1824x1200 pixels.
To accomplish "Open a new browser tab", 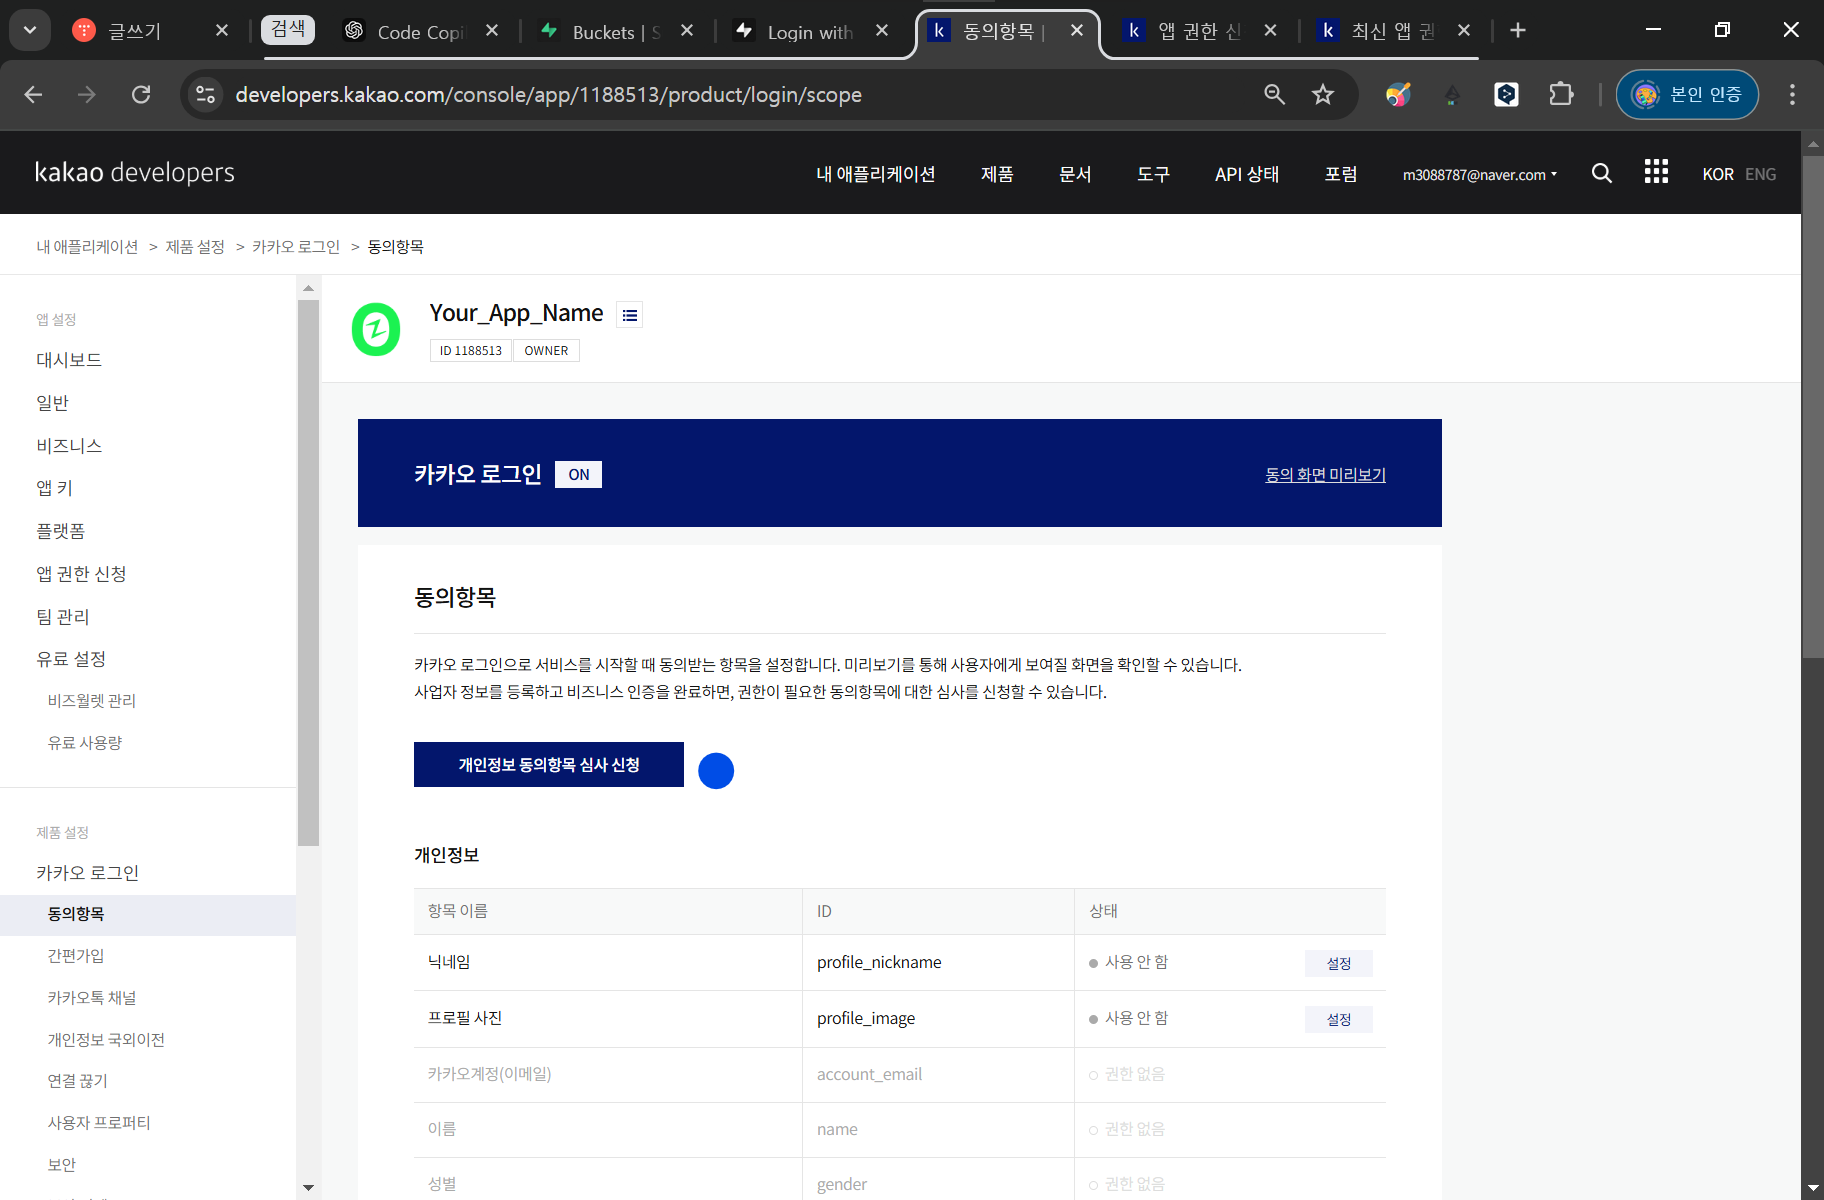I will [1518, 30].
